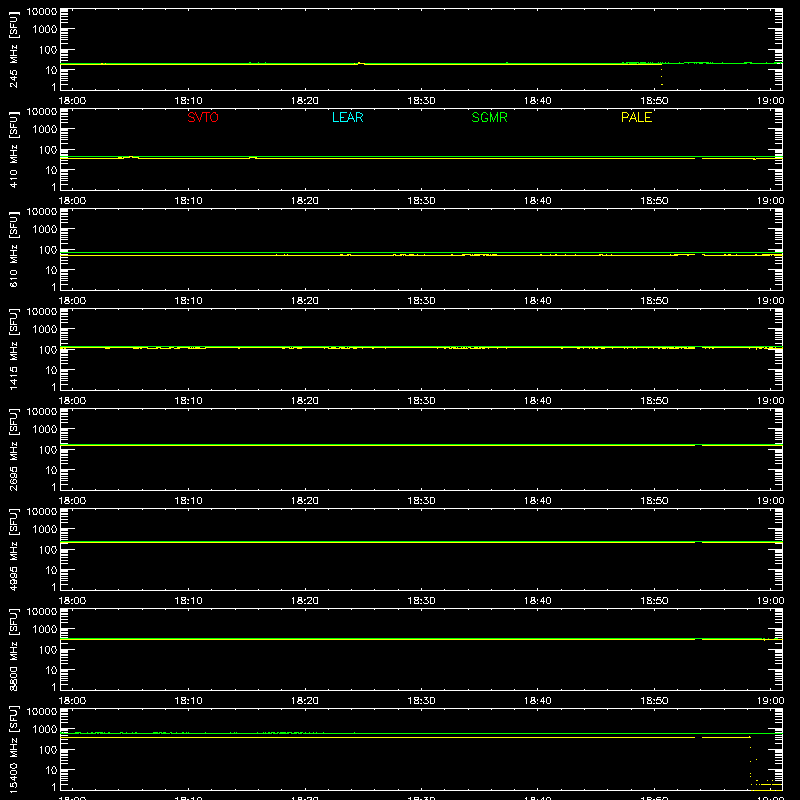The height and width of the screenshot is (800, 800).
Task: Click the '245 MHz [SFU]' axis title
Action: tap(14, 49)
